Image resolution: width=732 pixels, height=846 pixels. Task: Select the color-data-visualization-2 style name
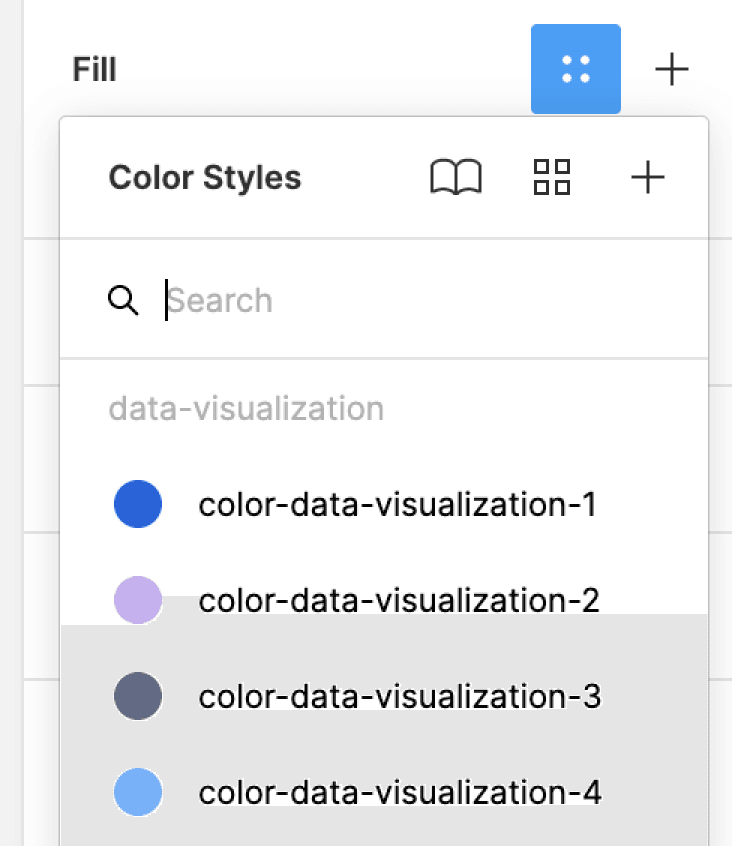pos(399,601)
